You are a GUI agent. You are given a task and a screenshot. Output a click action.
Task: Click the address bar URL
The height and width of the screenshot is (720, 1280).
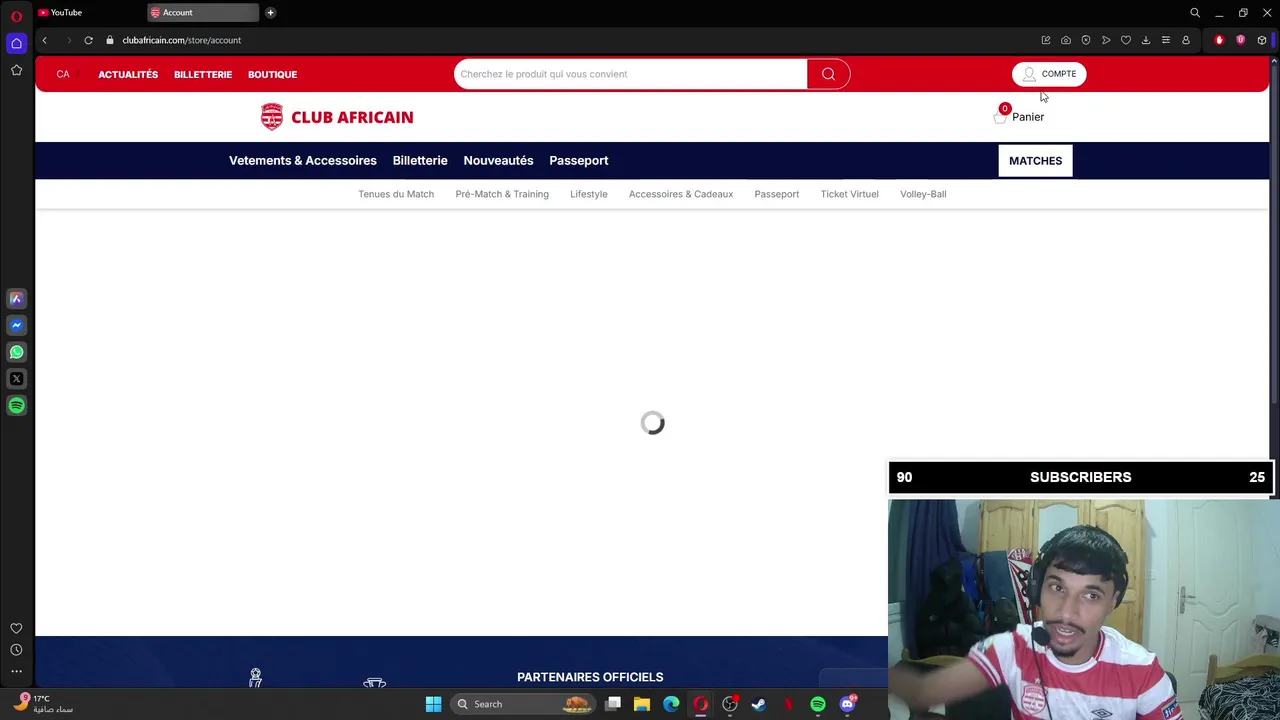[182, 40]
